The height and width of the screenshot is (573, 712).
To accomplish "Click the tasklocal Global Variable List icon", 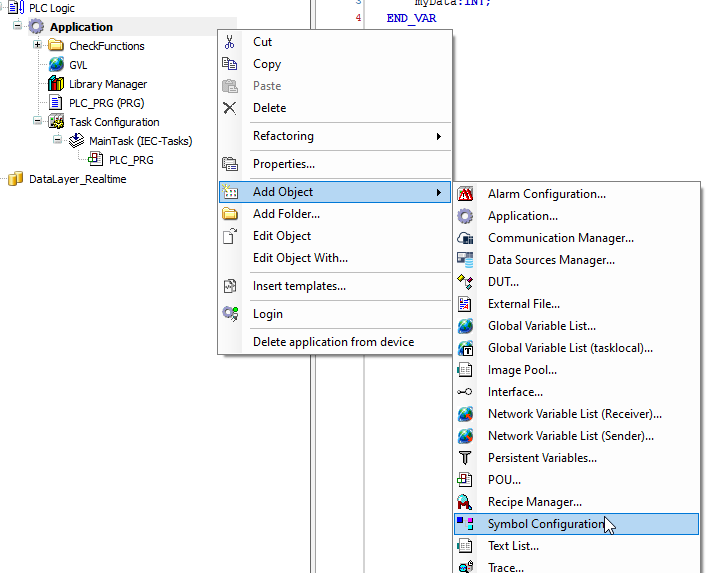I will tap(465, 348).
